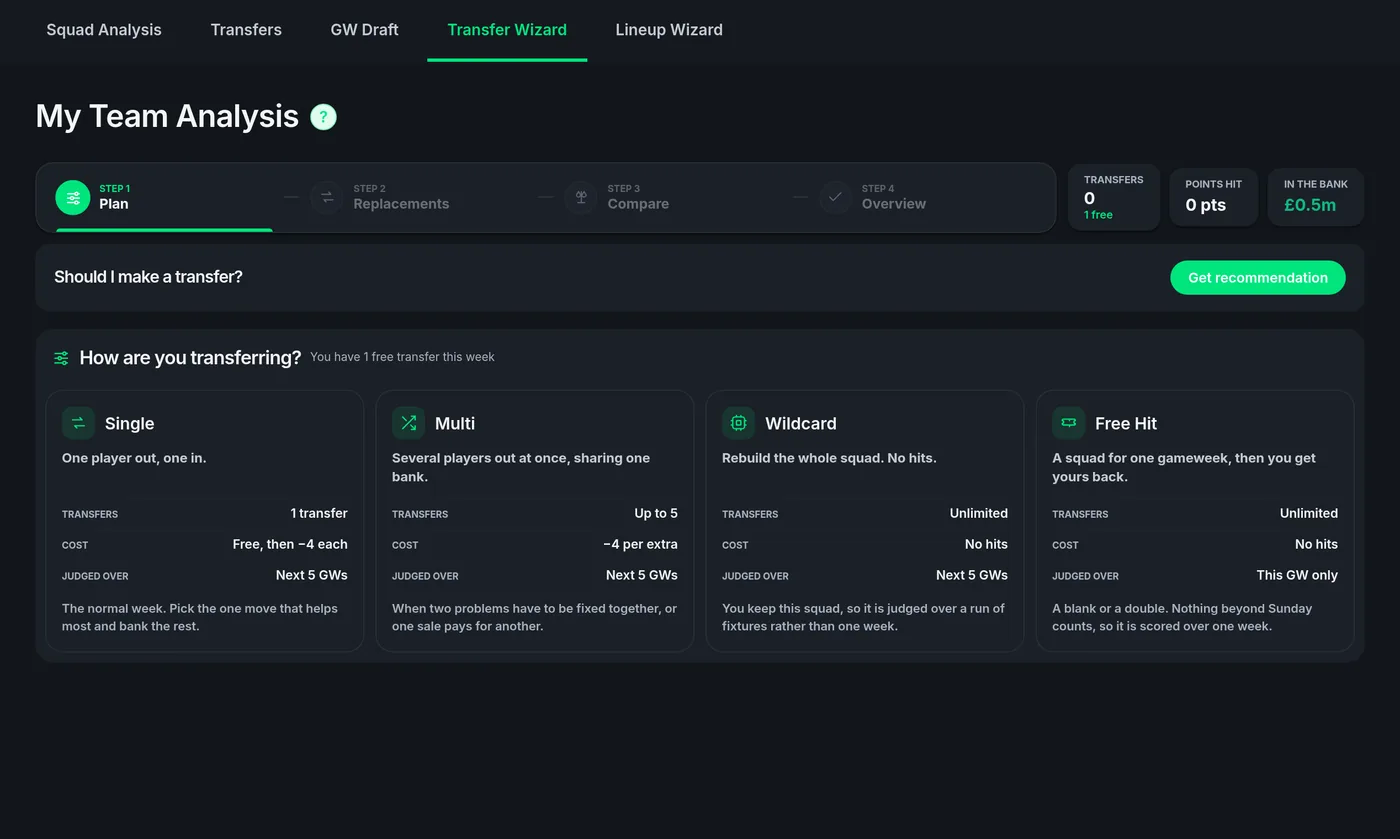This screenshot has width=1400, height=839.
Task: Click the My Team Analysis heading
Action: tap(167, 116)
